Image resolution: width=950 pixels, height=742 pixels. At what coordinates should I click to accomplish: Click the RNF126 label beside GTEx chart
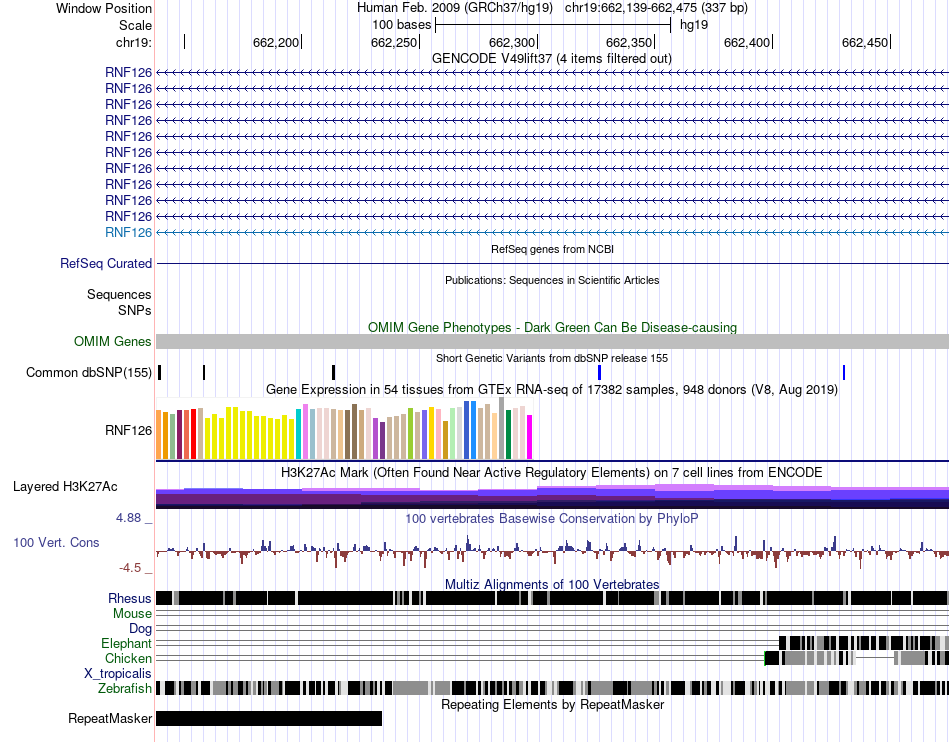pos(128,431)
